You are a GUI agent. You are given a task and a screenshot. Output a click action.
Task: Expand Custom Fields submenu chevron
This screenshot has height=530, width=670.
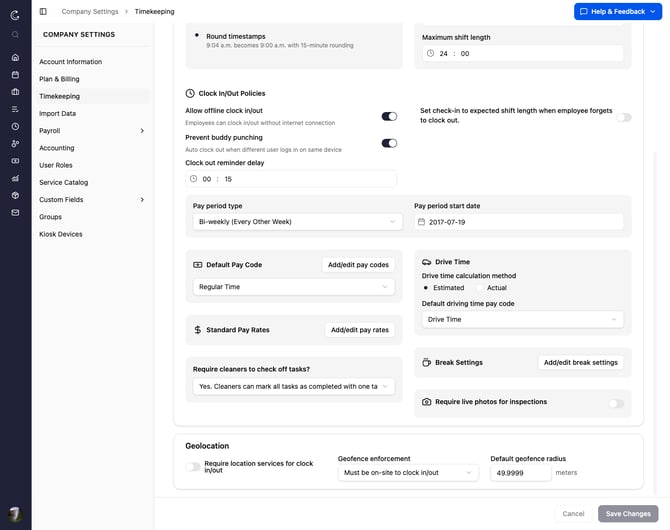pos(142,200)
